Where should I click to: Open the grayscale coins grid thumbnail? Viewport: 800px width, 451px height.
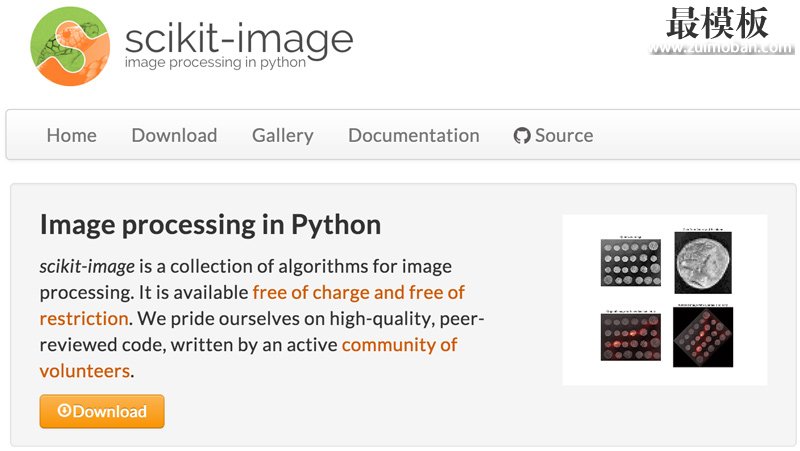(x=631, y=262)
